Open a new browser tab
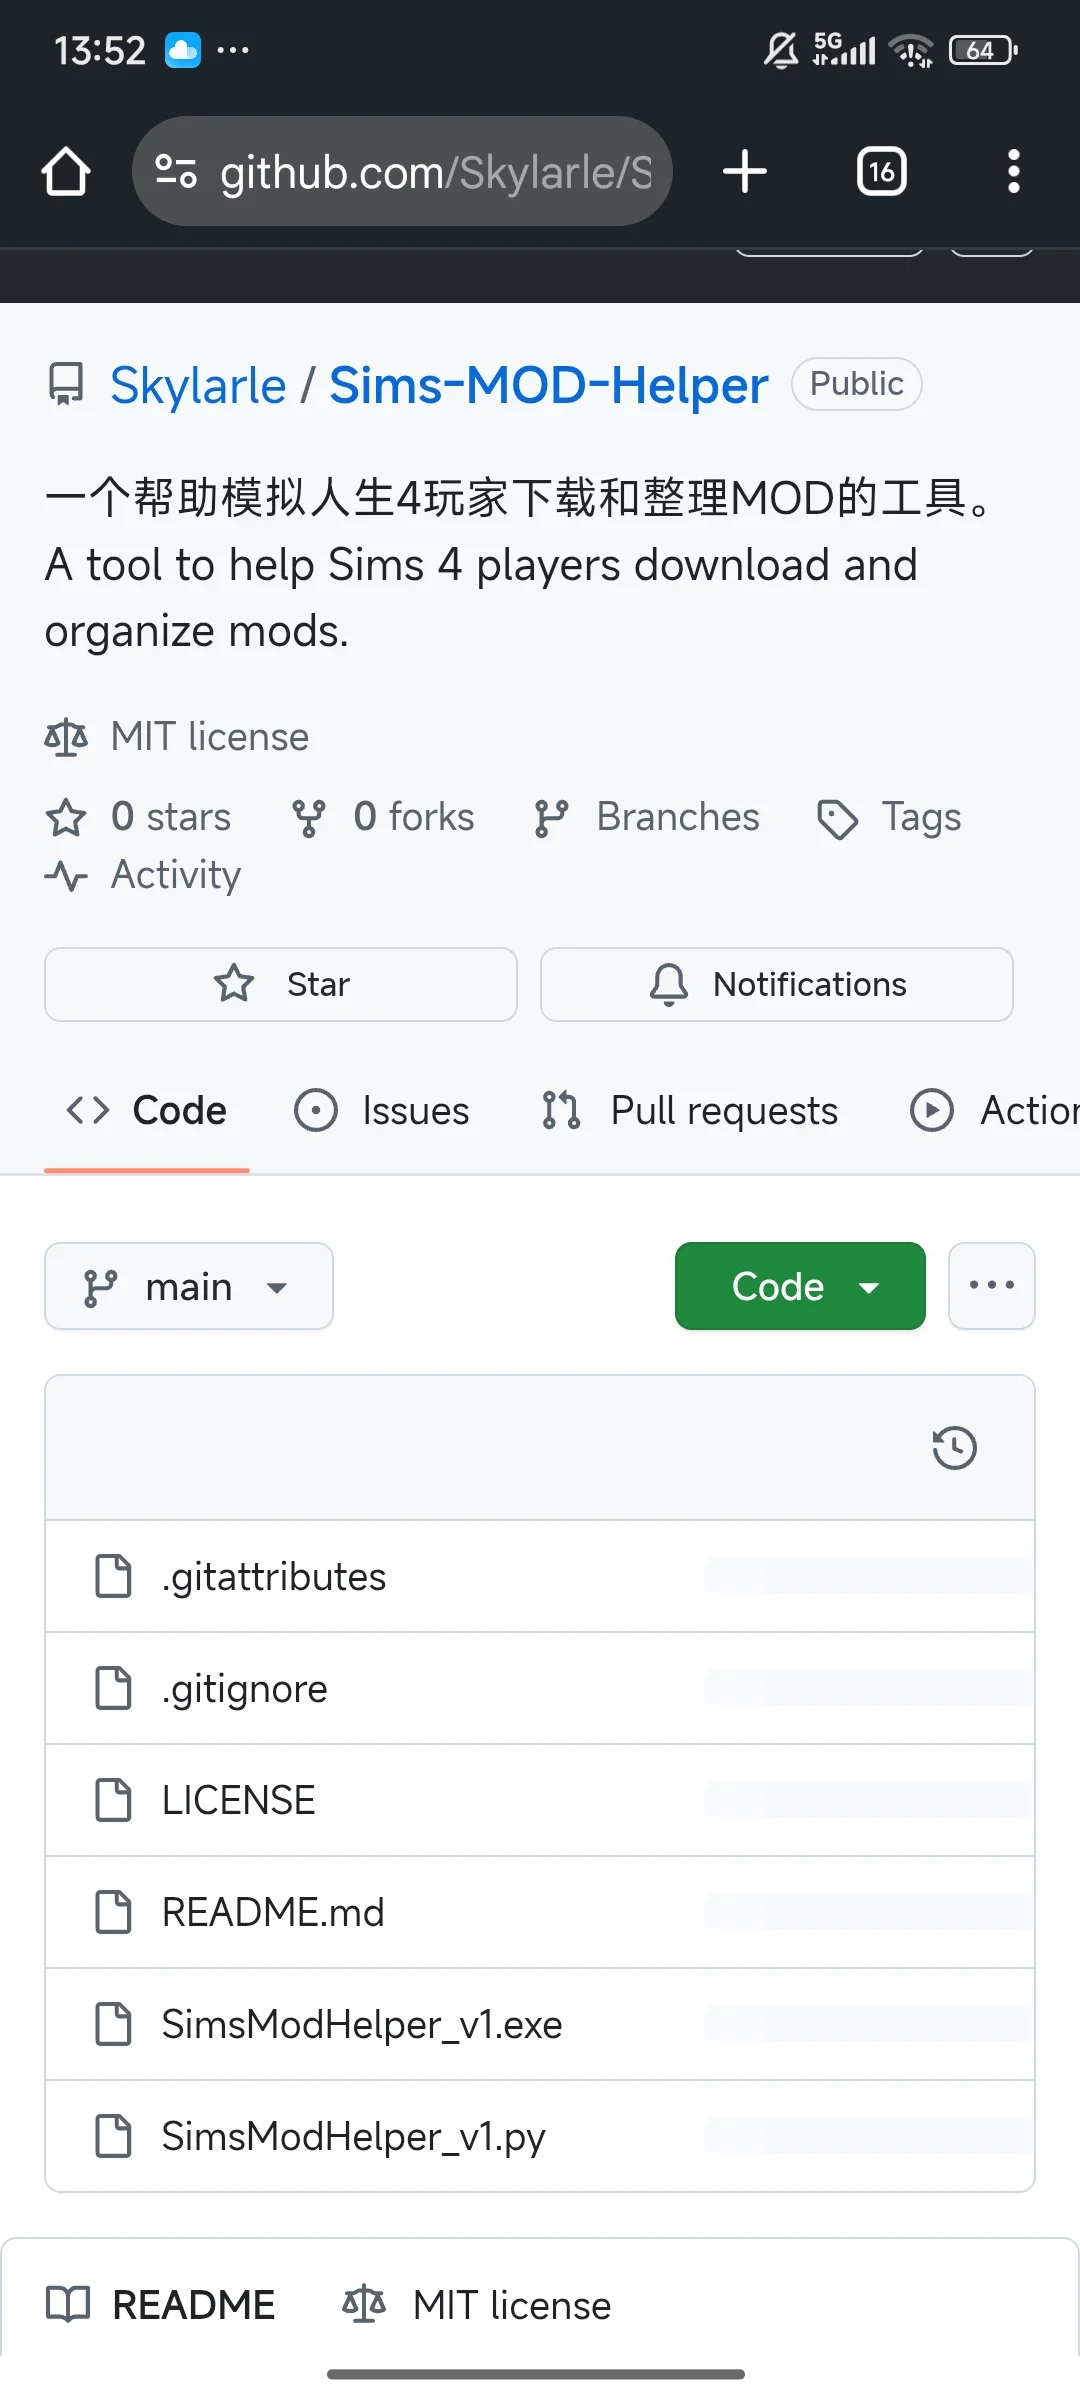1080x2400 pixels. [x=745, y=171]
